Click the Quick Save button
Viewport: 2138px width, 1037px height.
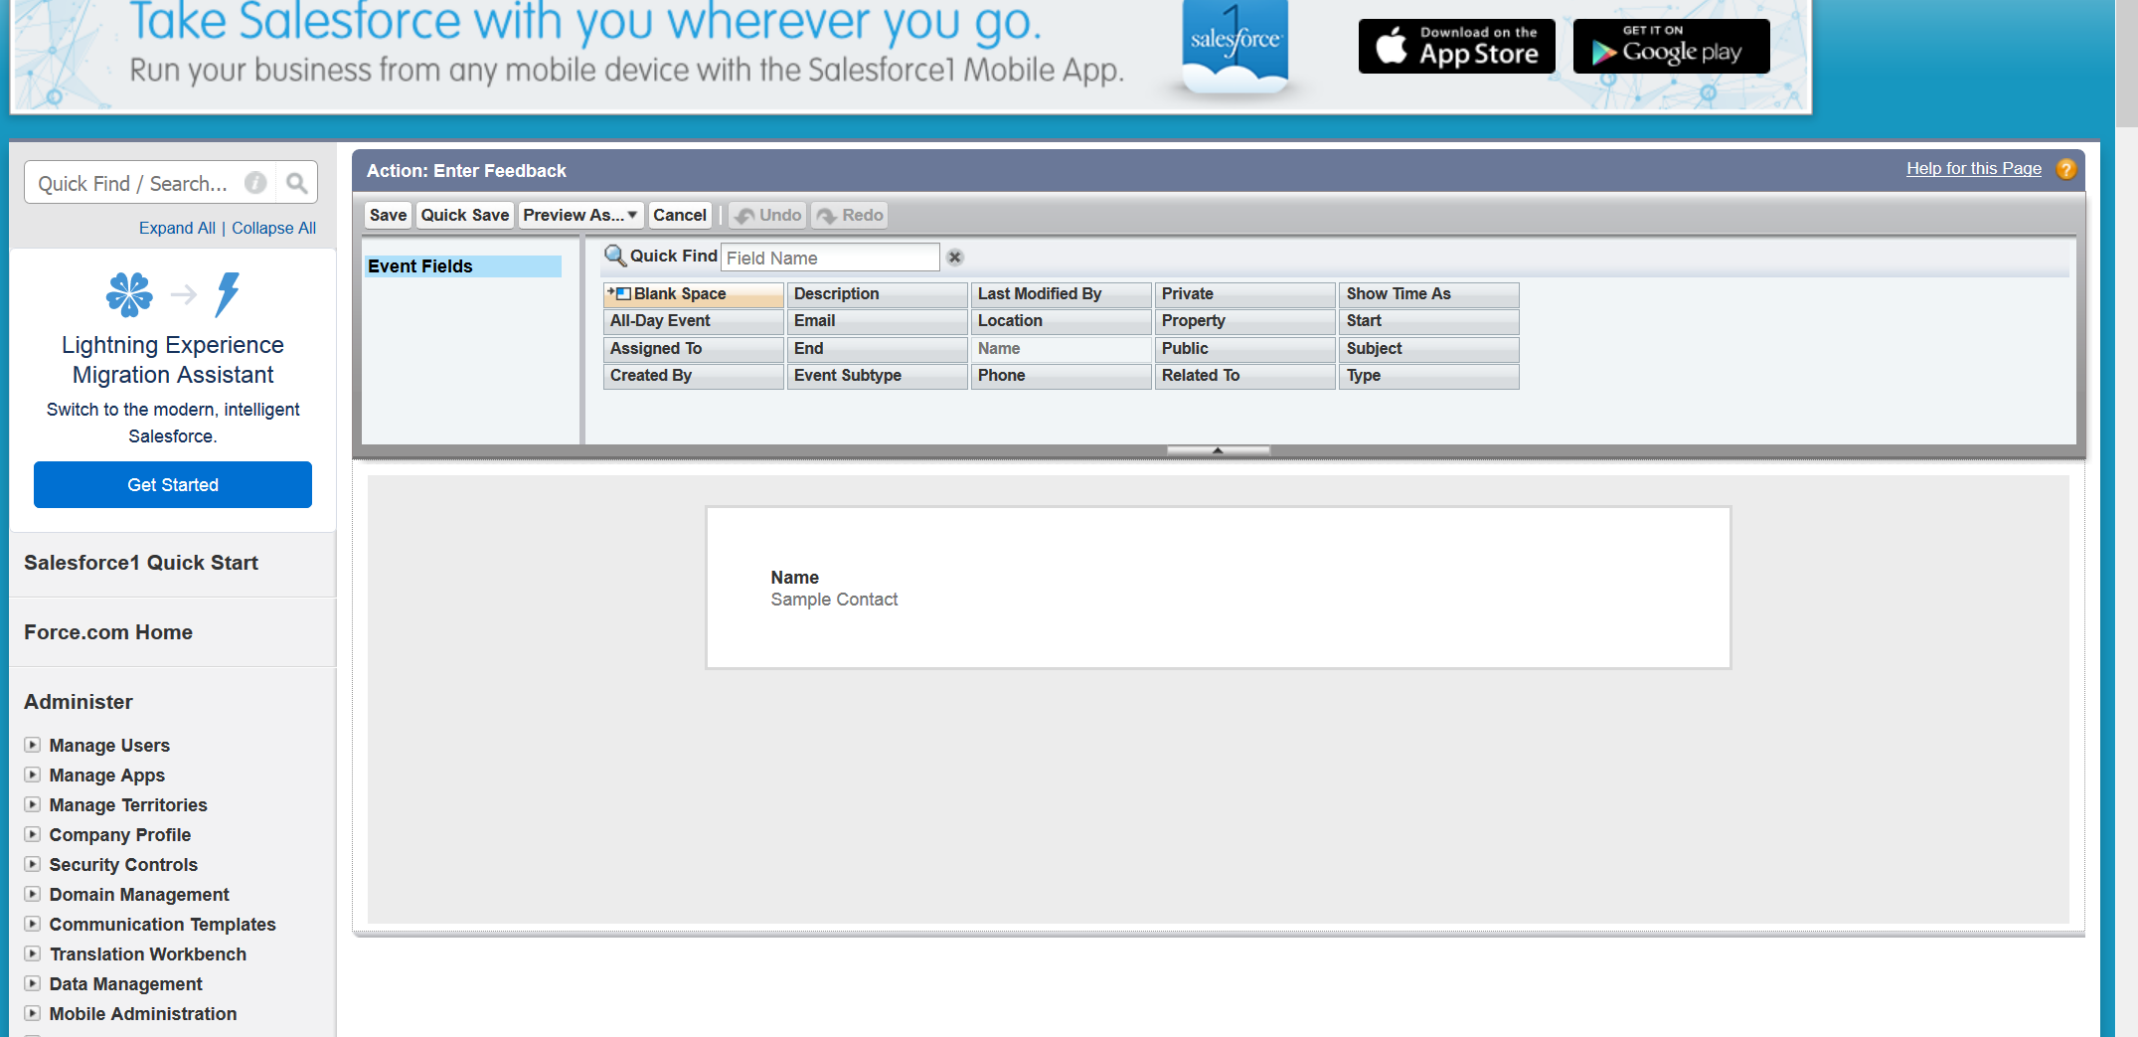(465, 215)
